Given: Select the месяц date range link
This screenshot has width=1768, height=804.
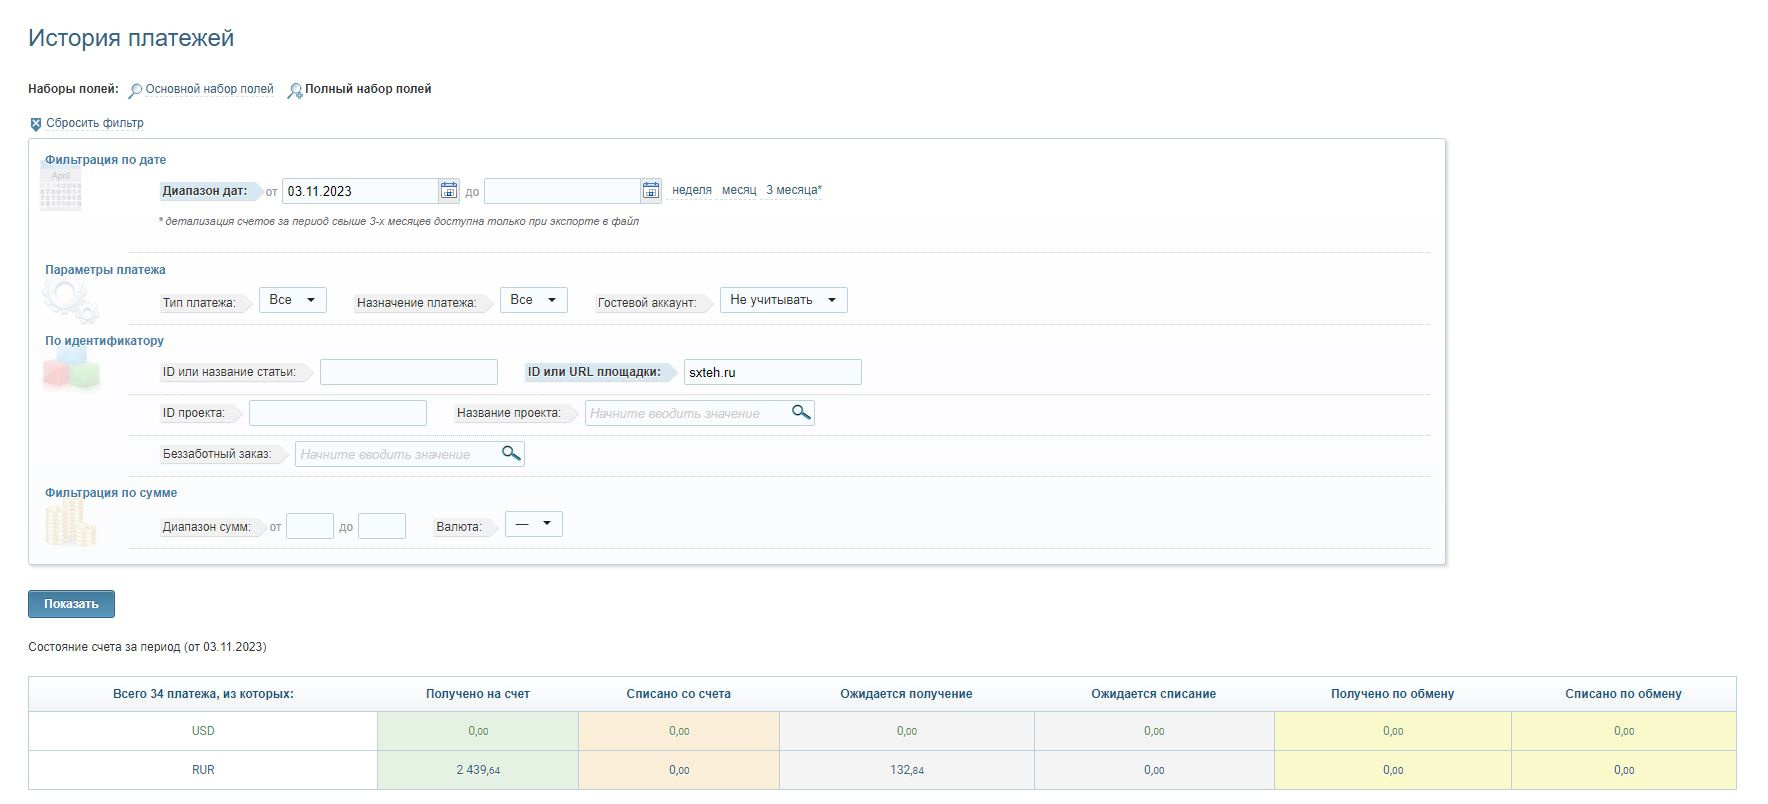Looking at the screenshot, I should 739,190.
